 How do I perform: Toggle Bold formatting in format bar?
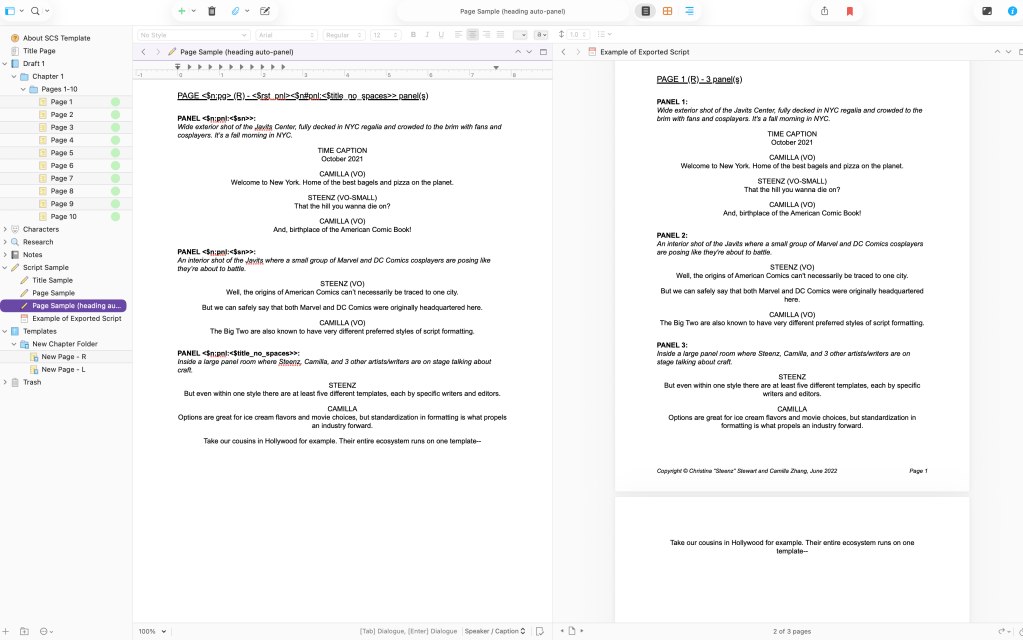(413, 35)
